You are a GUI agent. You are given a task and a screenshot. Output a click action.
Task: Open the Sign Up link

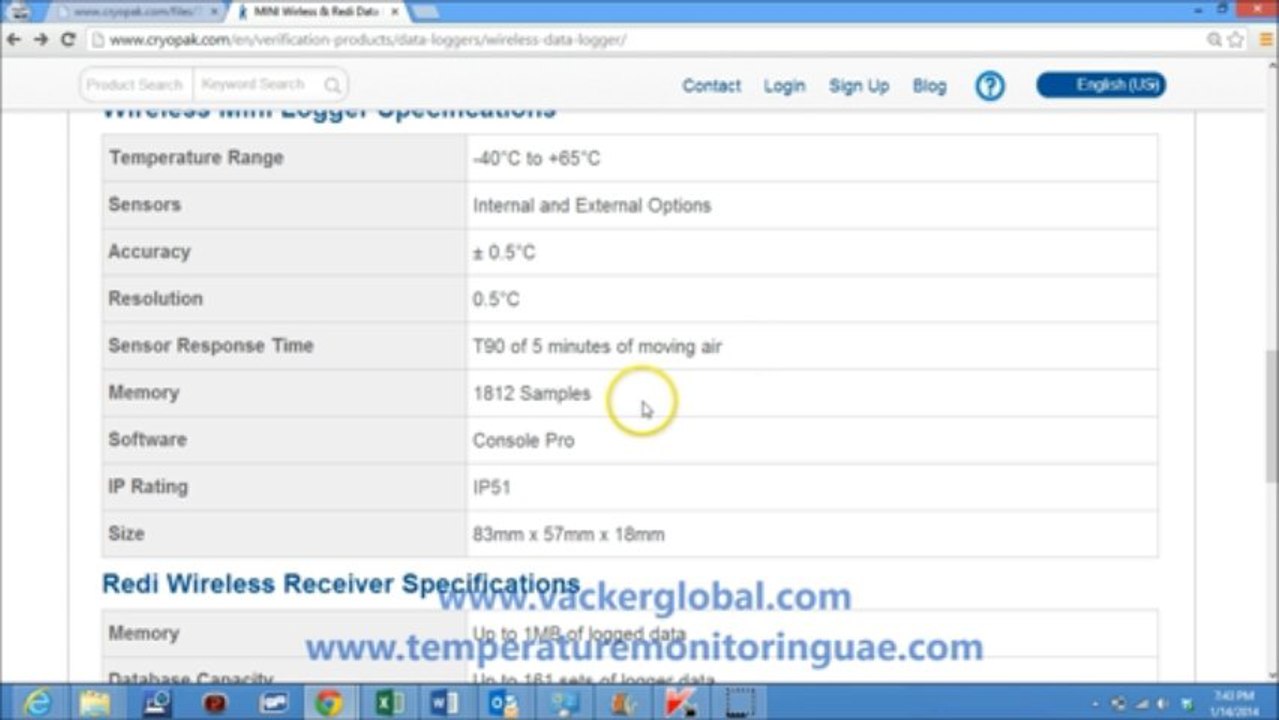[858, 86]
